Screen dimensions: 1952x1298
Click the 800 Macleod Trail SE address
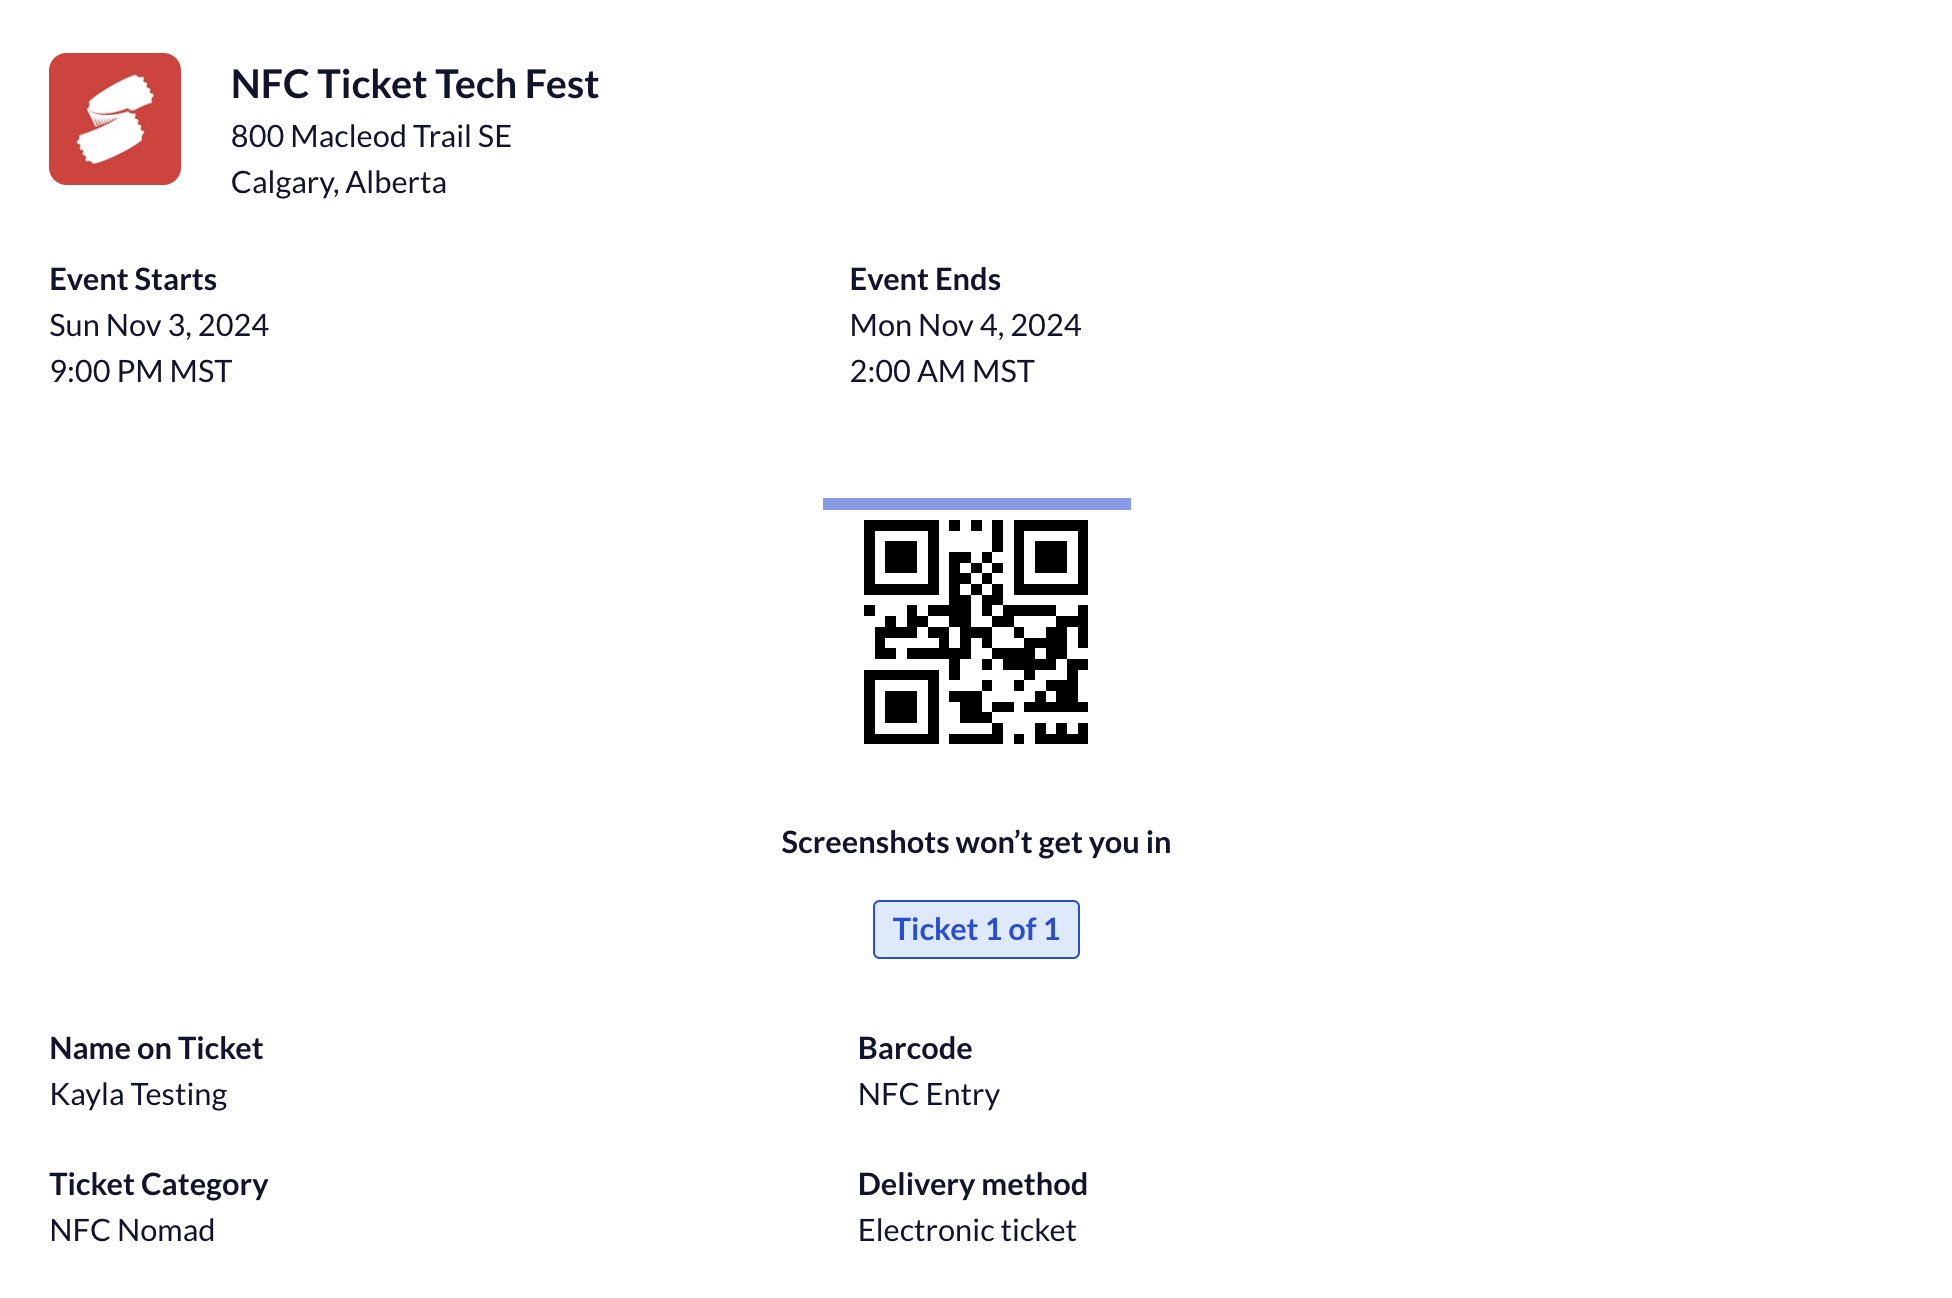(371, 136)
